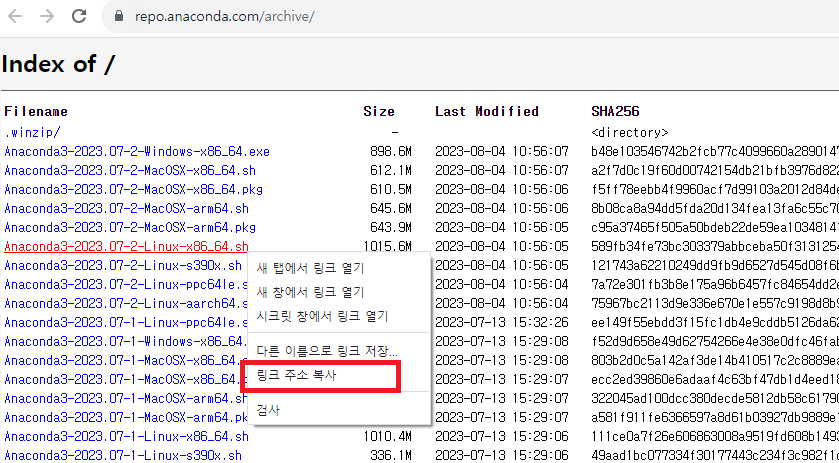Viewport: 839px width, 463px height.
Task: Open Anaconda3-2023.07-2-MacOSX-arm64.pkg link
Action: pyautogui.click(x=130, y=227)
